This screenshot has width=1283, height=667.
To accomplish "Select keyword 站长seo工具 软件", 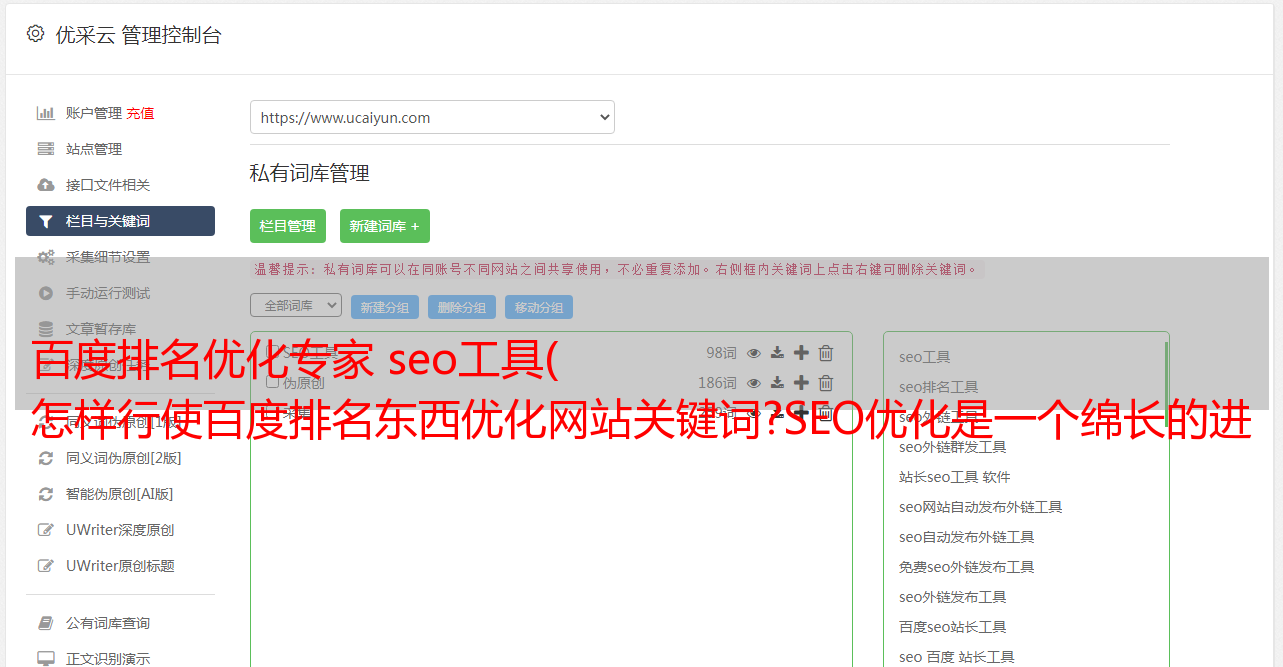I will (955, 477).
